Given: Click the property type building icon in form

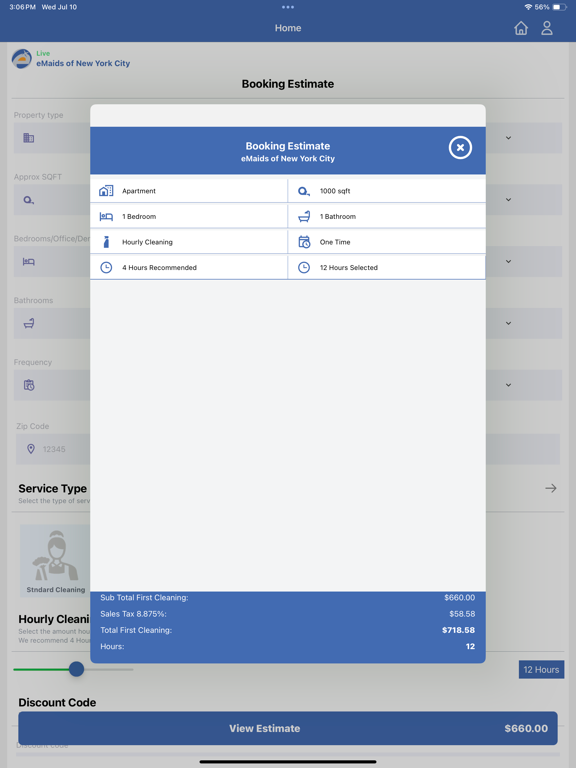Looking at the screenshot, I should (29, 138).
